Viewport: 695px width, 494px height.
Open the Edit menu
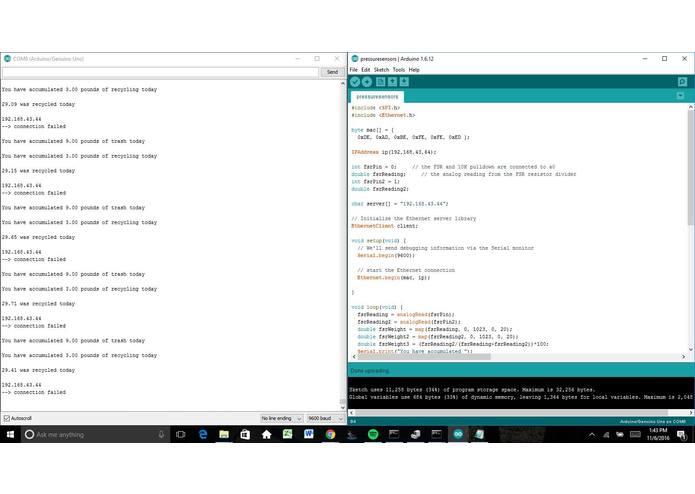[x=366, y=70]
